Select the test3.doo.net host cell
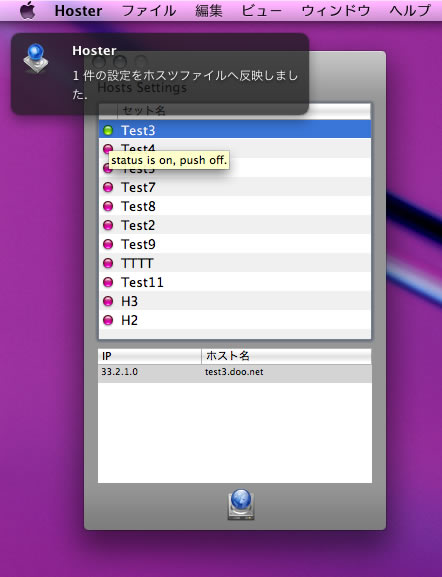The height and width of the screenshot is (577, 442). [x=234, y=372]
